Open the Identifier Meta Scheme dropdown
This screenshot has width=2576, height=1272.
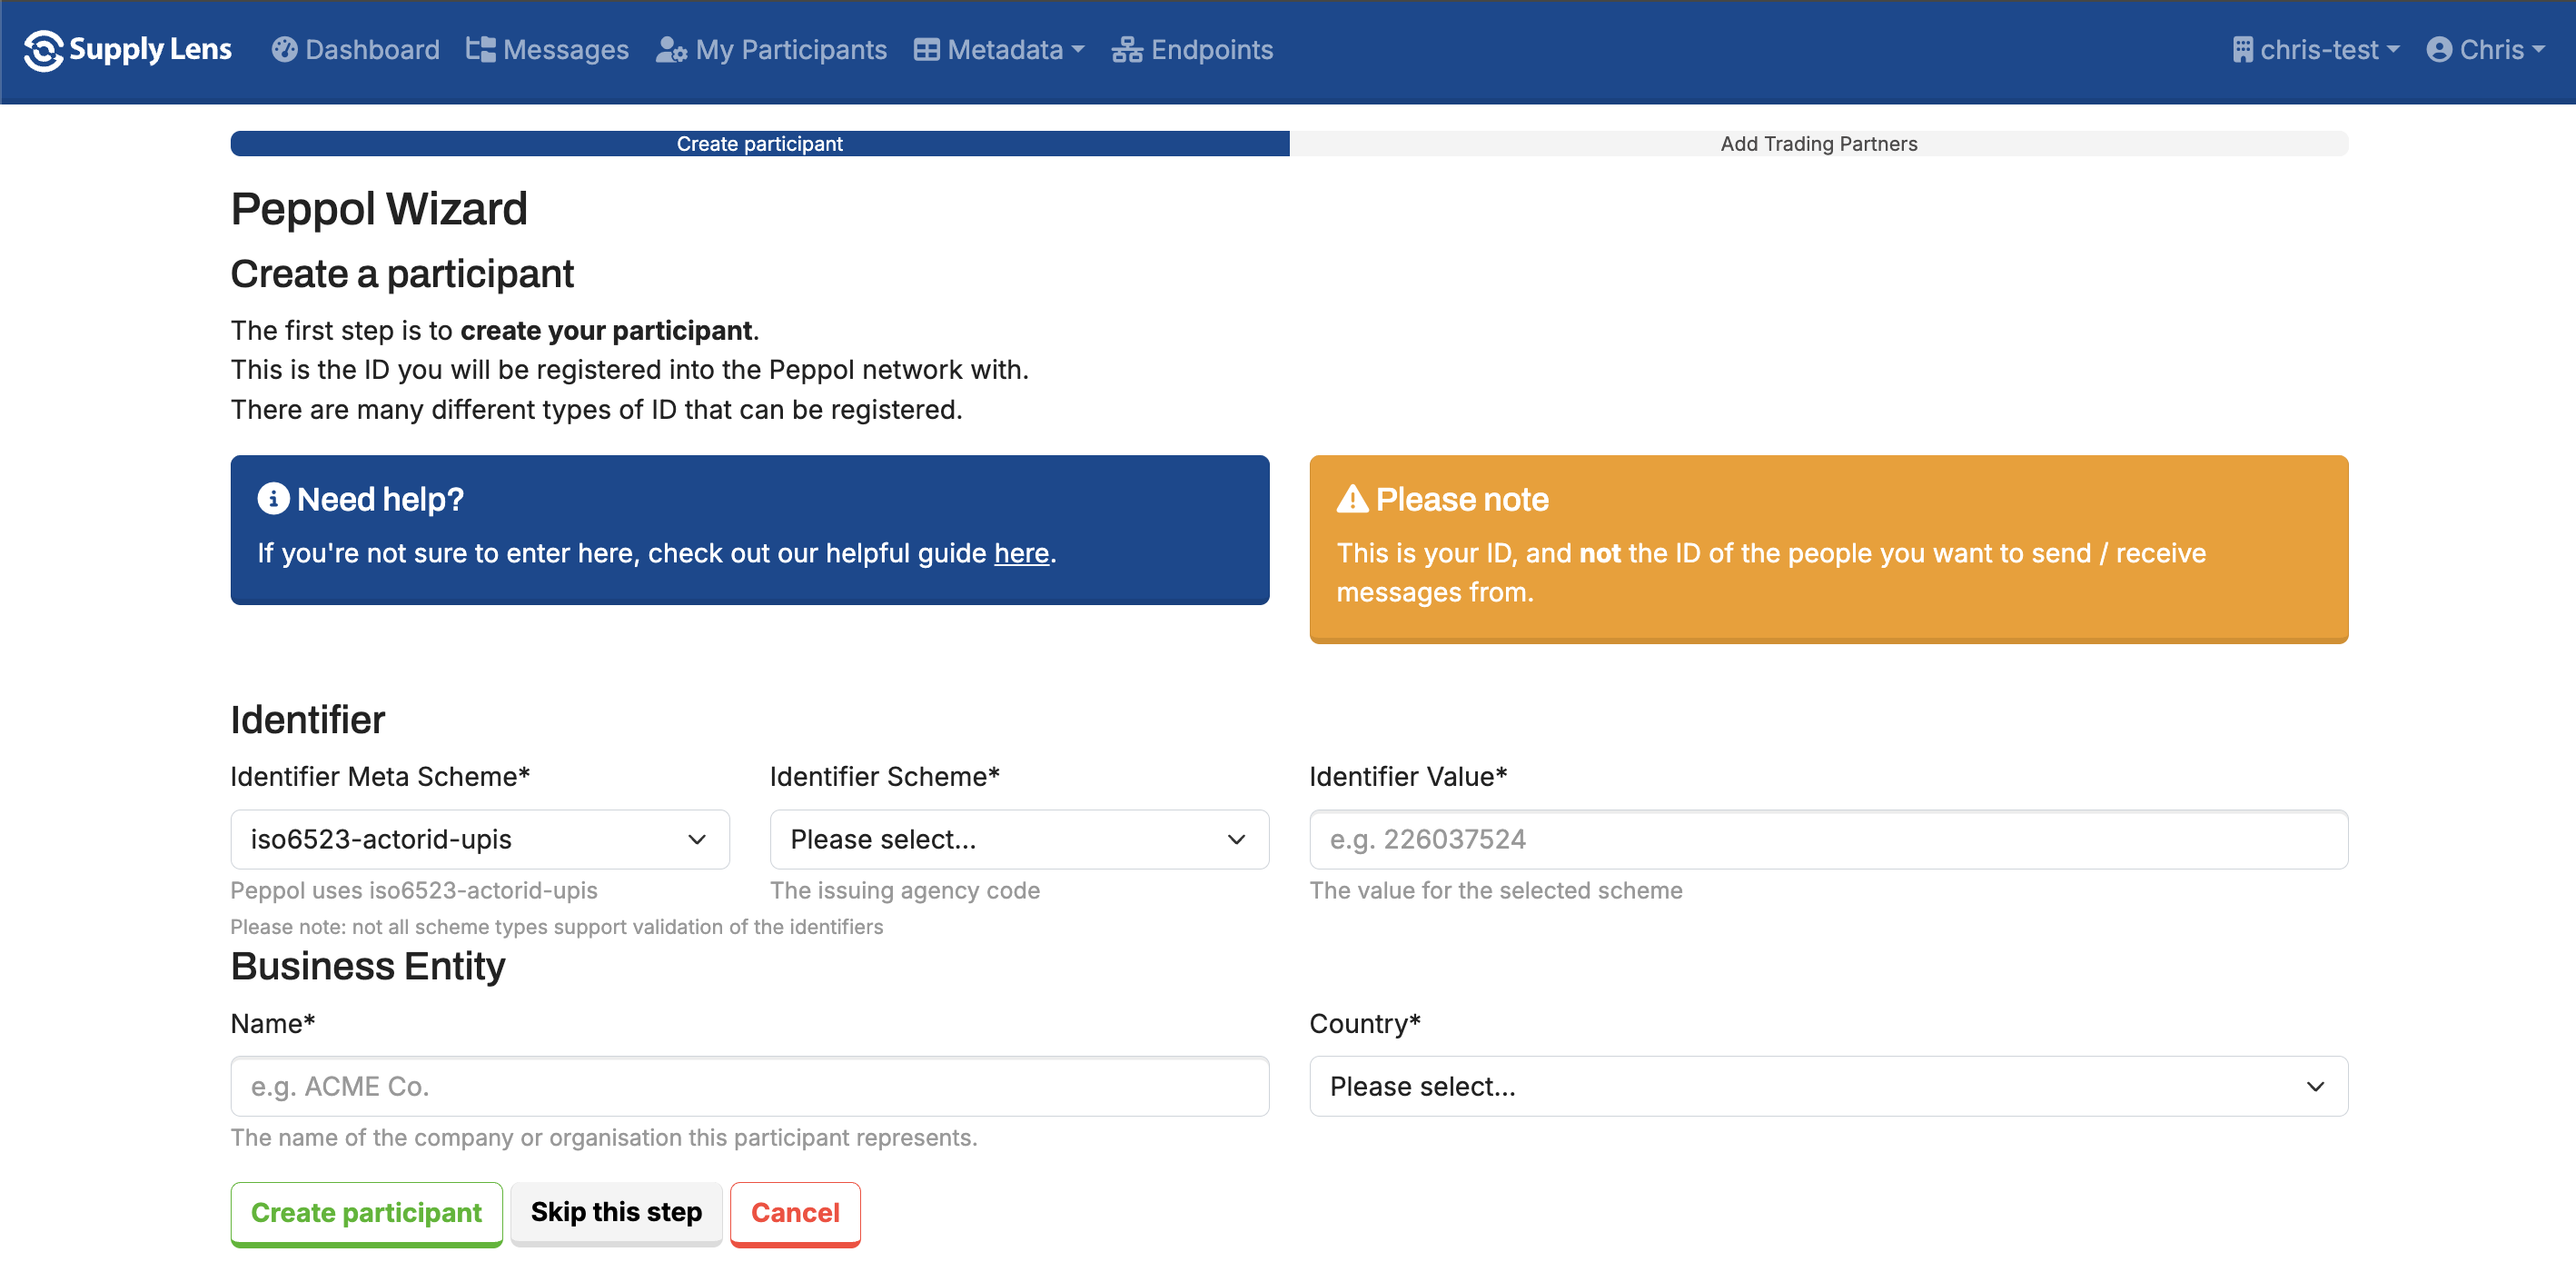tap(480, 839)
